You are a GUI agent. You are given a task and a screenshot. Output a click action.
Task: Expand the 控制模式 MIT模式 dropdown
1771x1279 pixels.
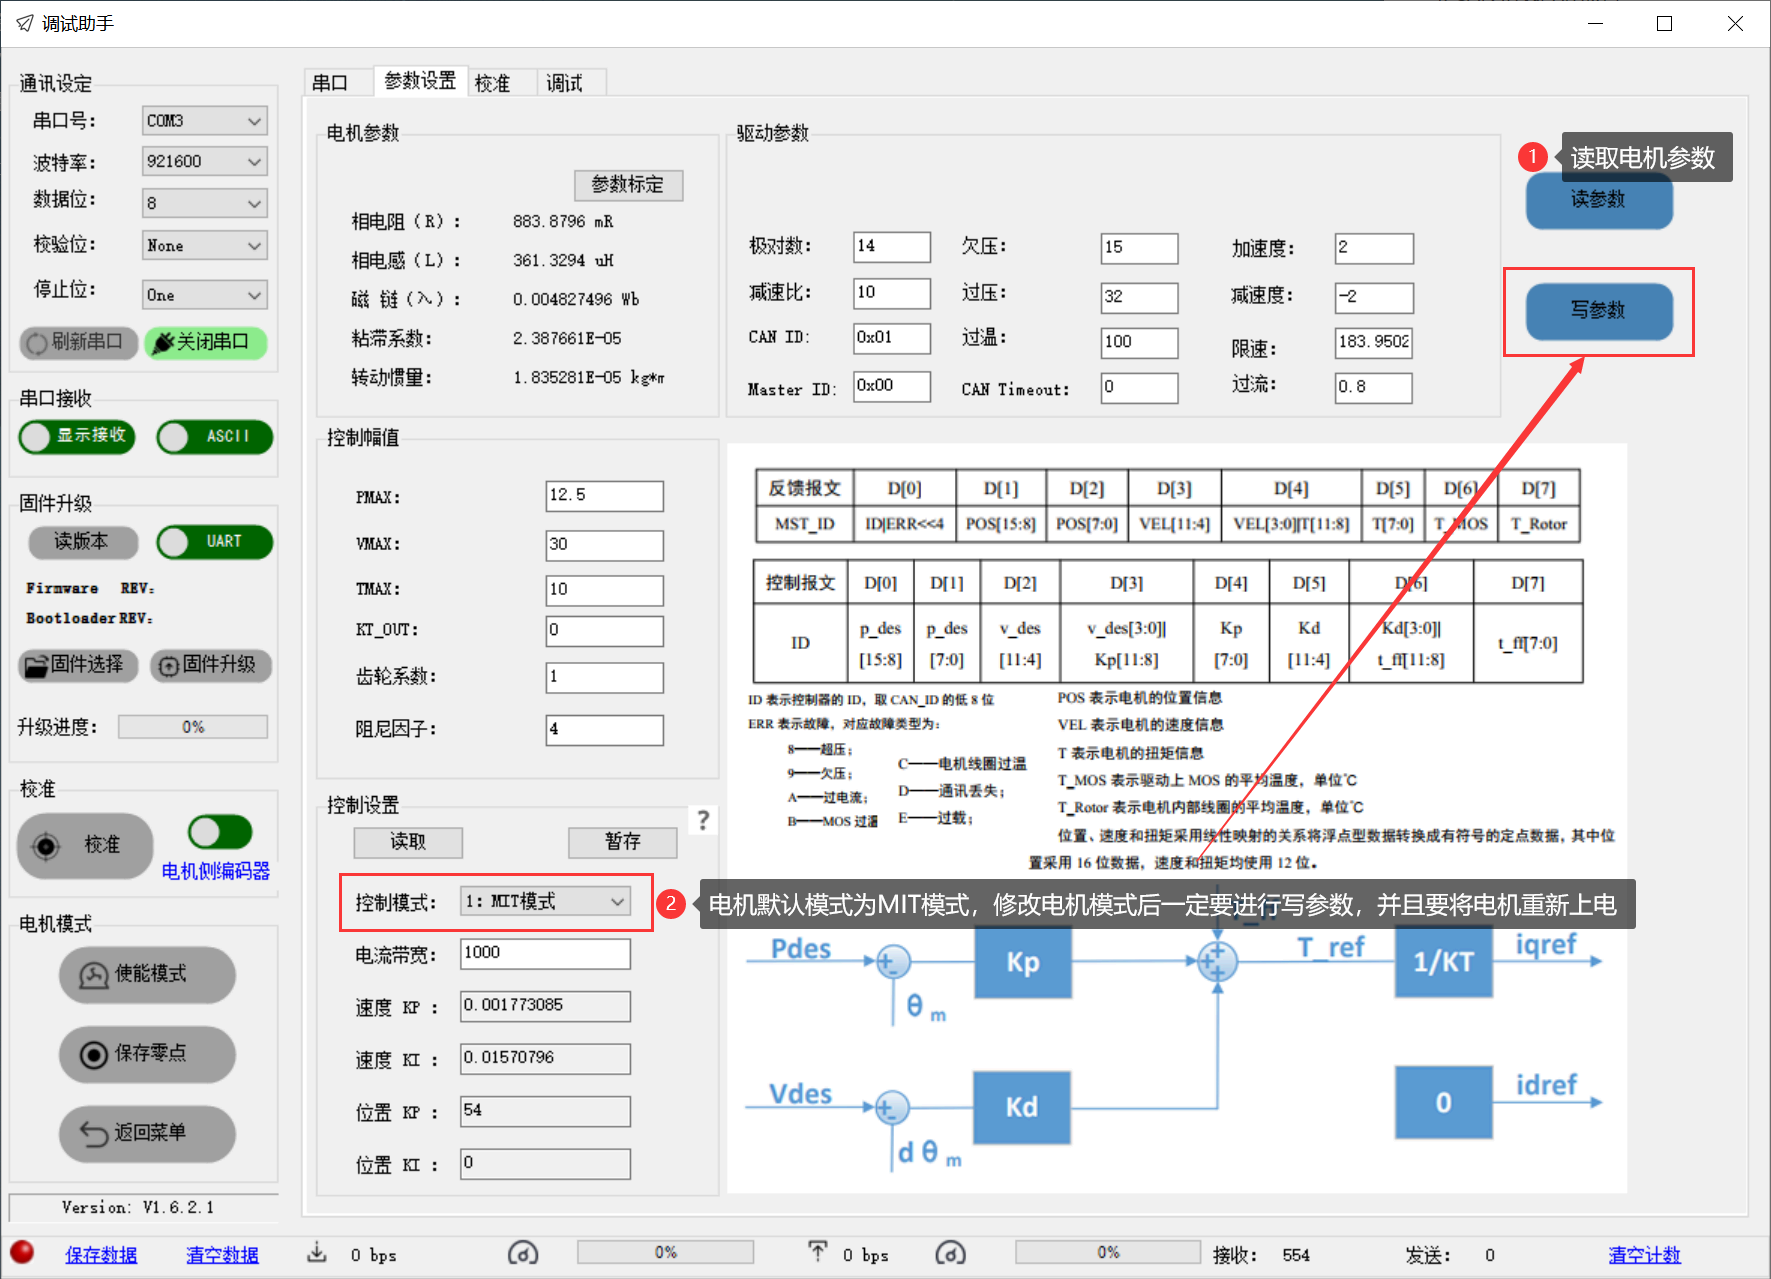click(x=545, y=902)
